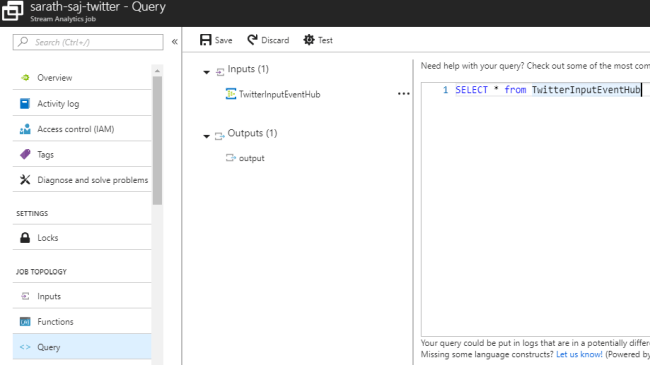Click the Inputs icon in Job Topology

point(25,296)
